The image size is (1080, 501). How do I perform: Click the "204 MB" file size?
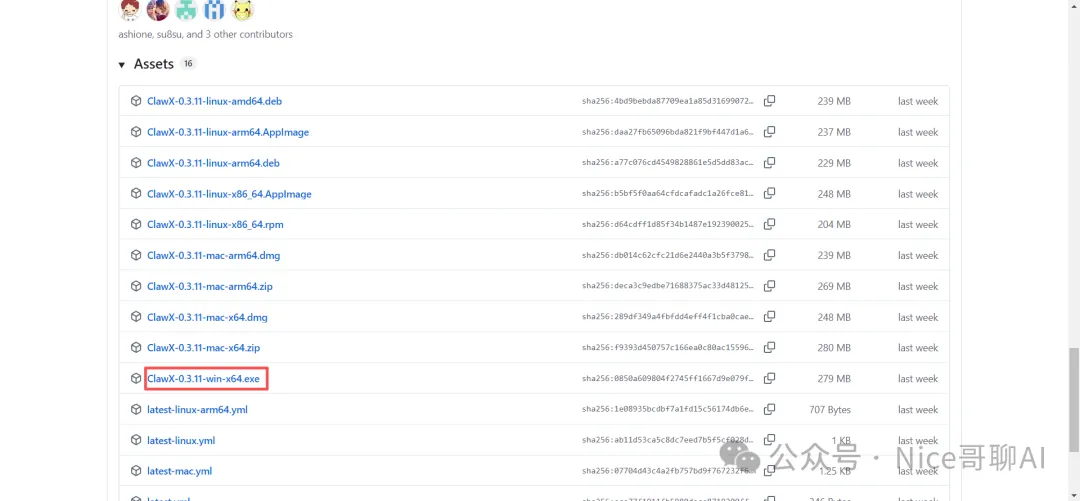click(833, 225)
